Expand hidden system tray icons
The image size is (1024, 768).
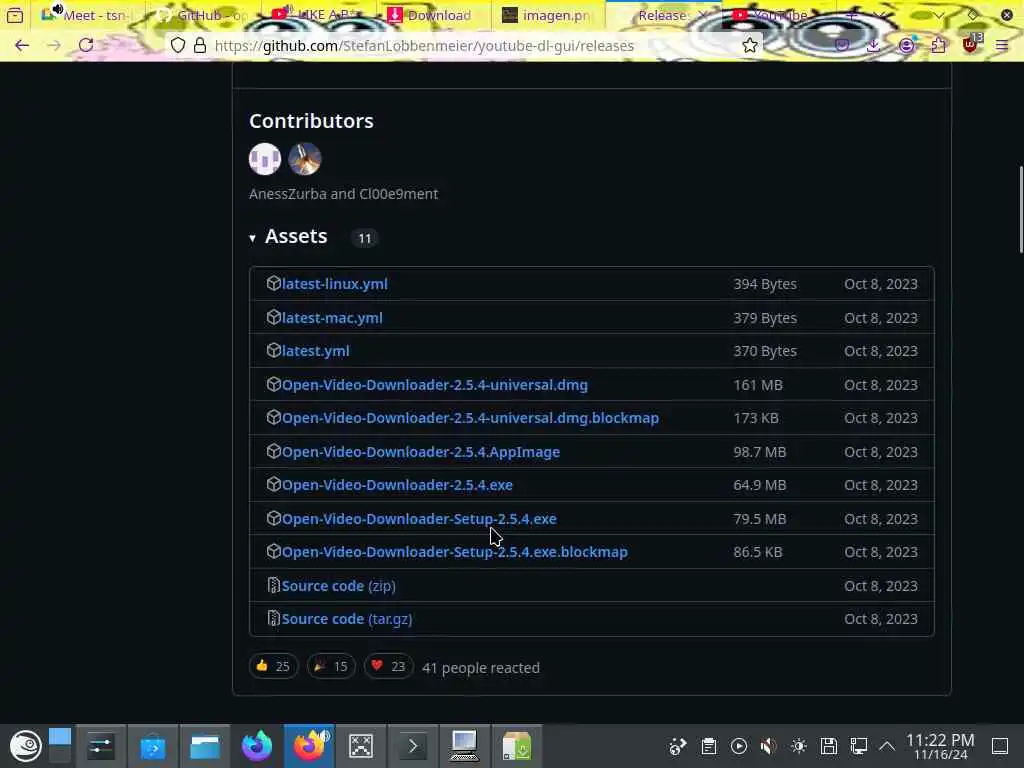[886, 746]
